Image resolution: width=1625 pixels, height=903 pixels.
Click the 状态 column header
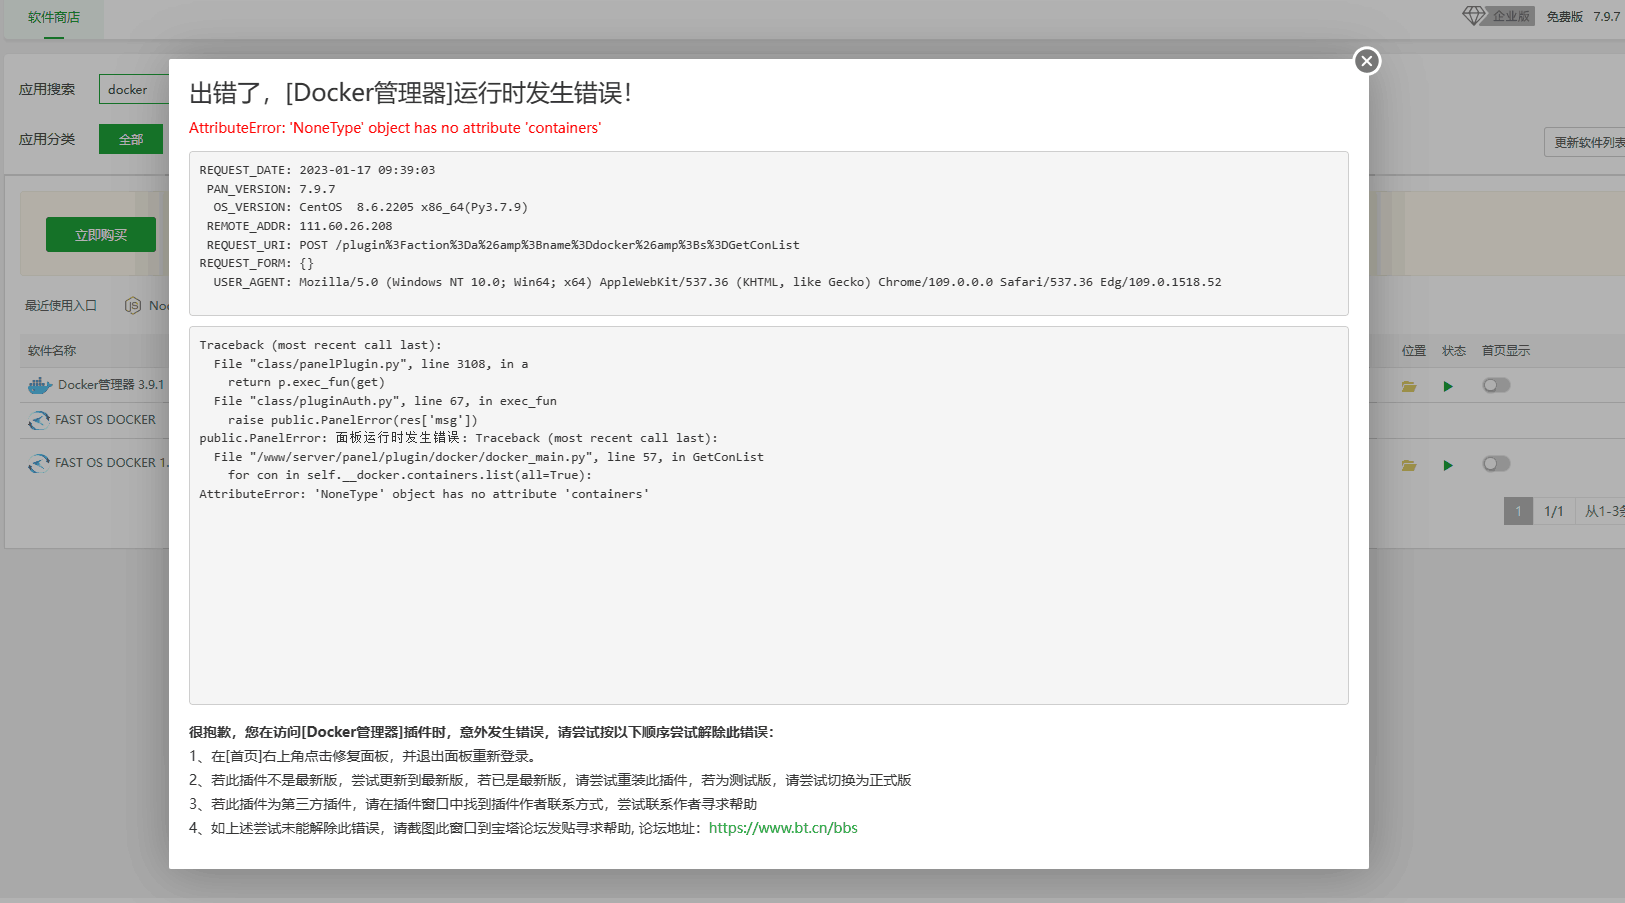[1454, 351]
